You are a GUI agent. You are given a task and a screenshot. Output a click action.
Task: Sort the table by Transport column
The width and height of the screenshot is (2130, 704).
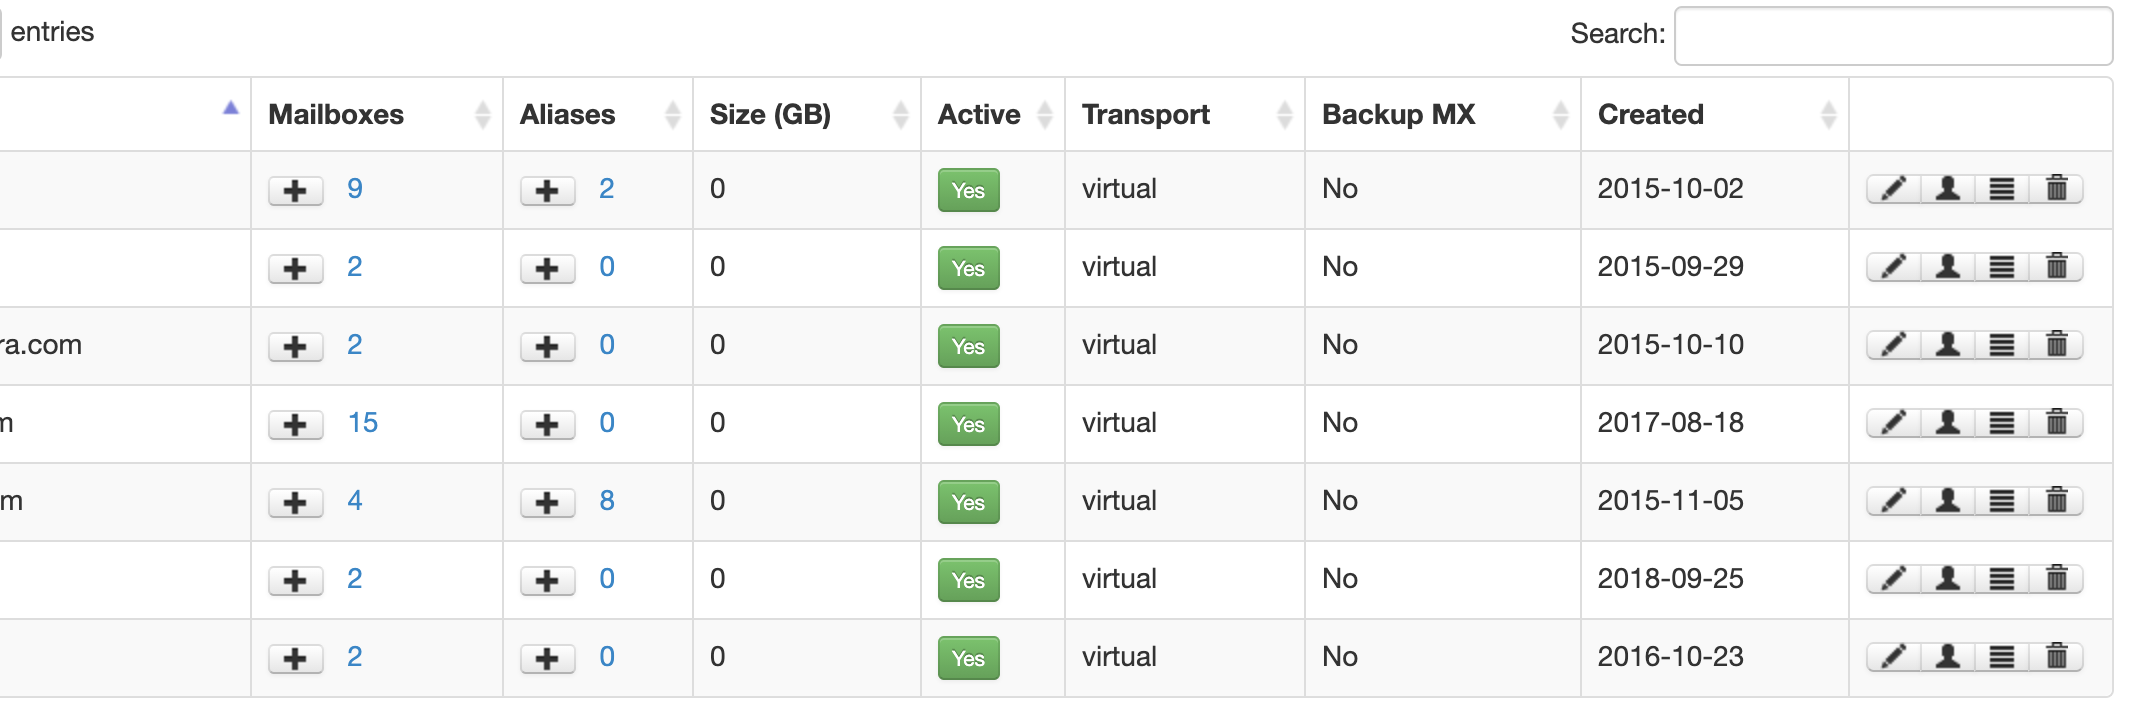(1145, 115)
